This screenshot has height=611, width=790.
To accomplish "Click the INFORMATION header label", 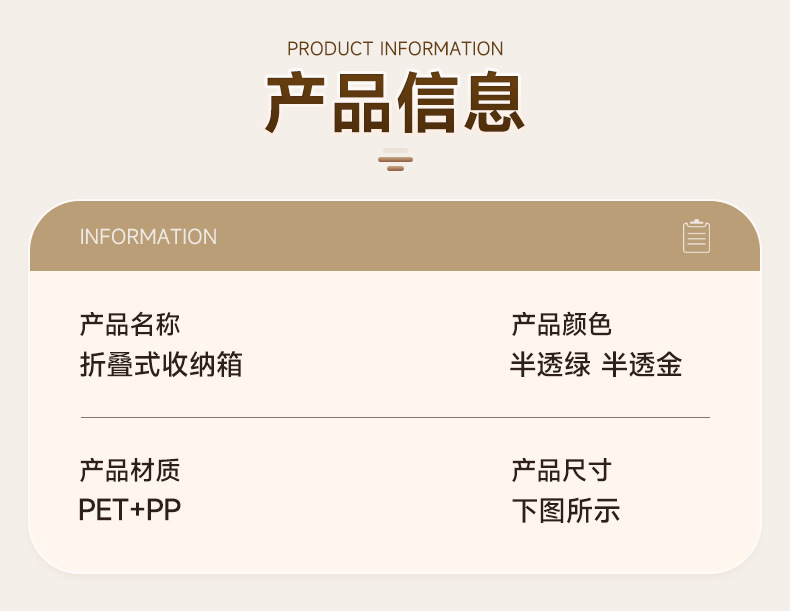I will tap(148, 237).
